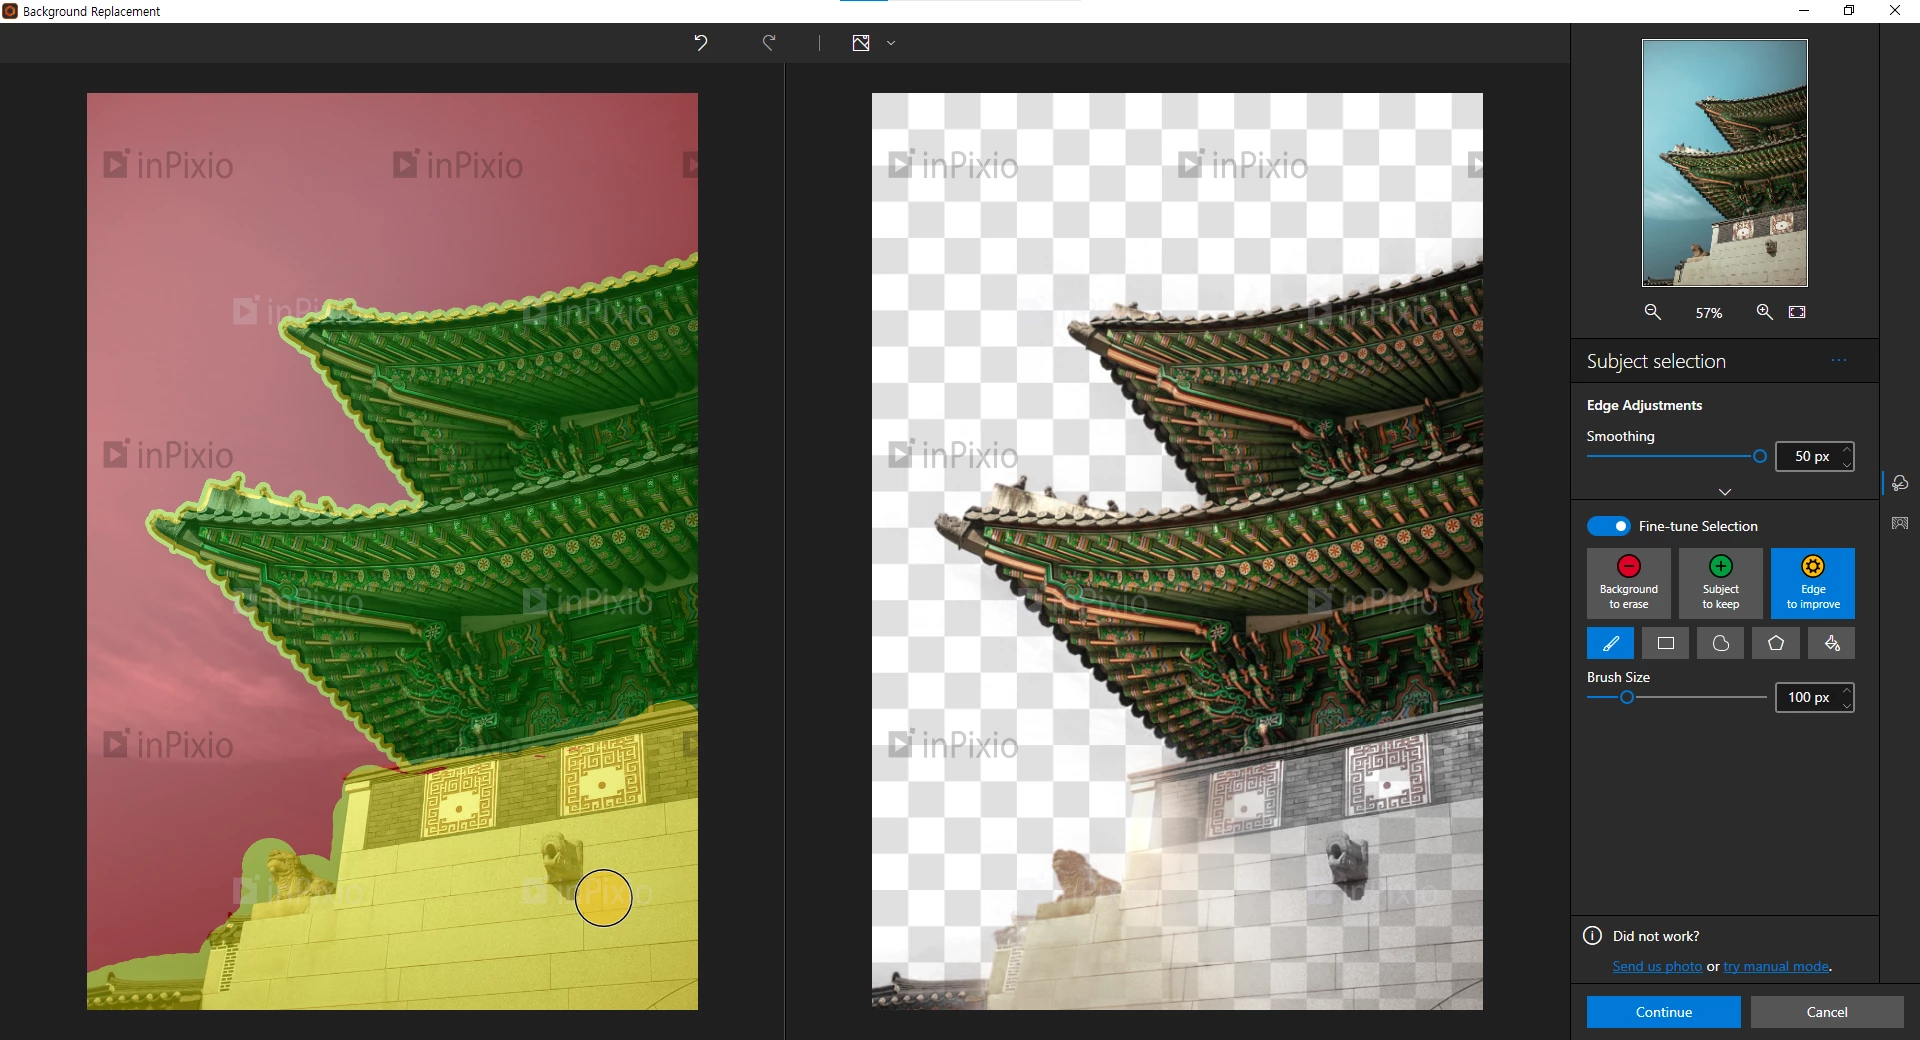Click the Subject selection panel title
The width and height of the screenshot is (1920, 1040).
[1656, 361]
